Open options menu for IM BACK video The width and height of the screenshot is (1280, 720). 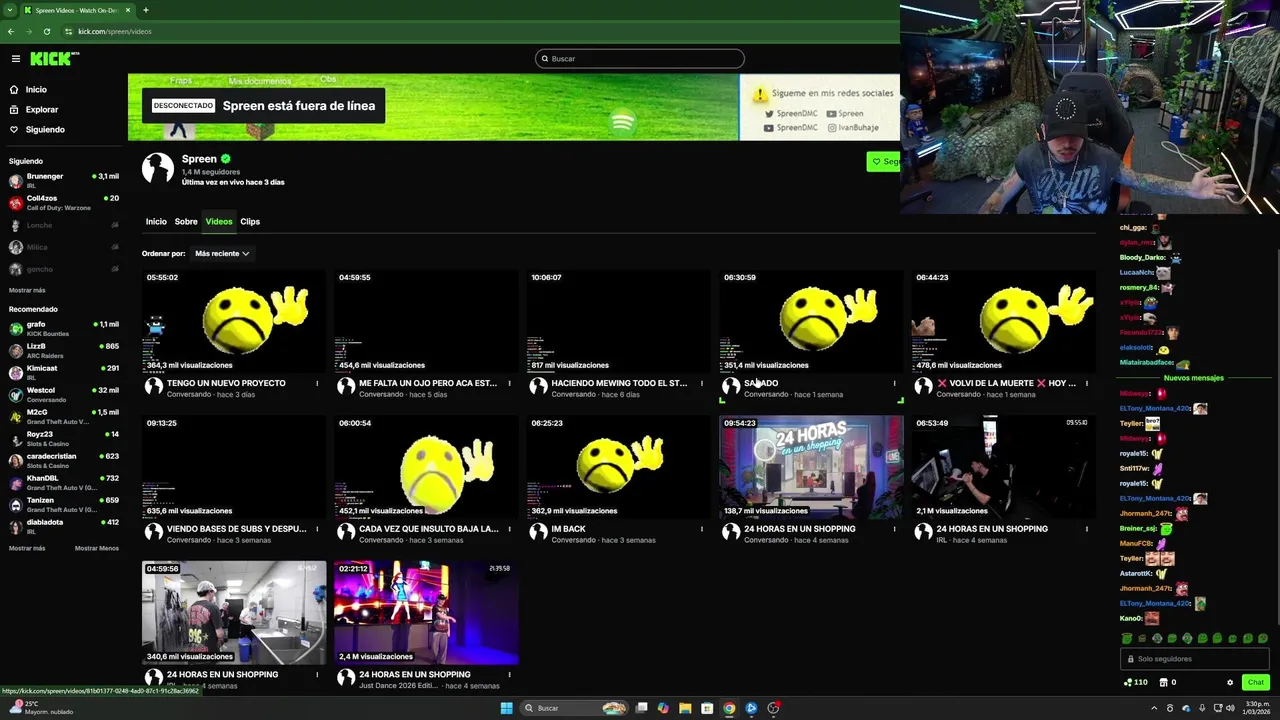click(x=702, y=529)
